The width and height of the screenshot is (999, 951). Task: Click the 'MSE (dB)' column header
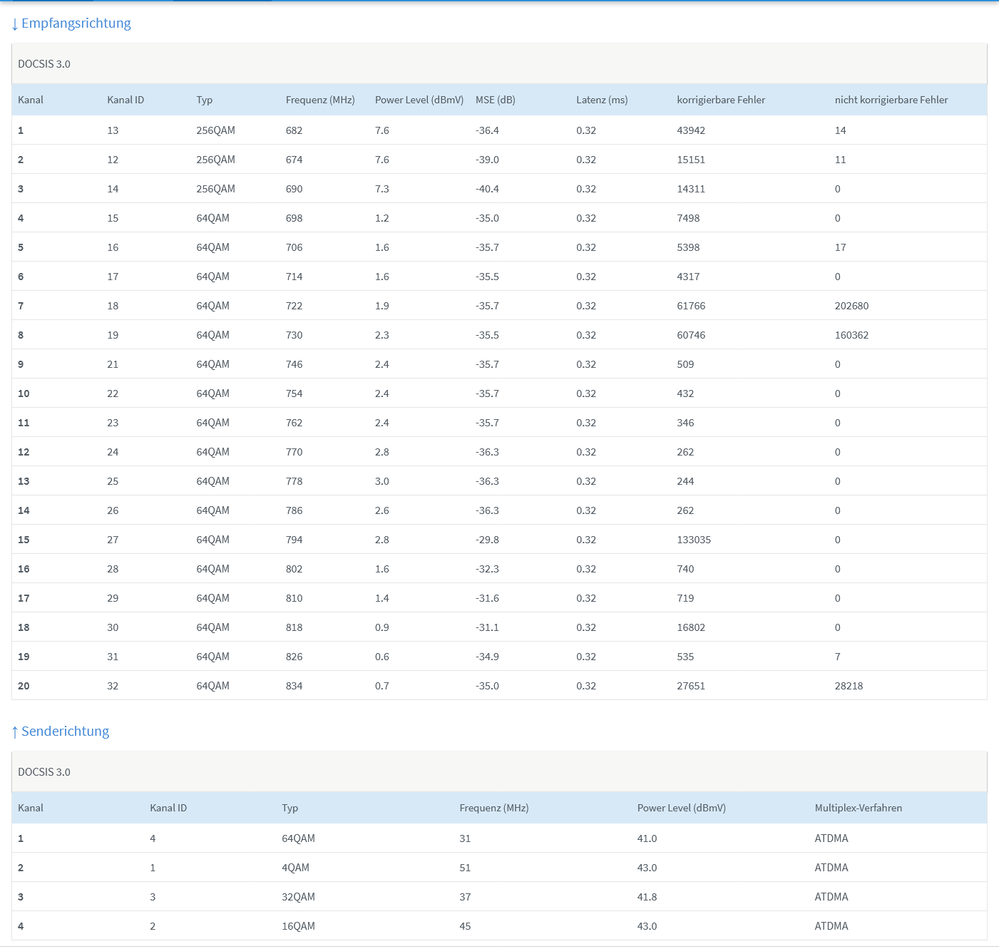click(x=495, y=100)
